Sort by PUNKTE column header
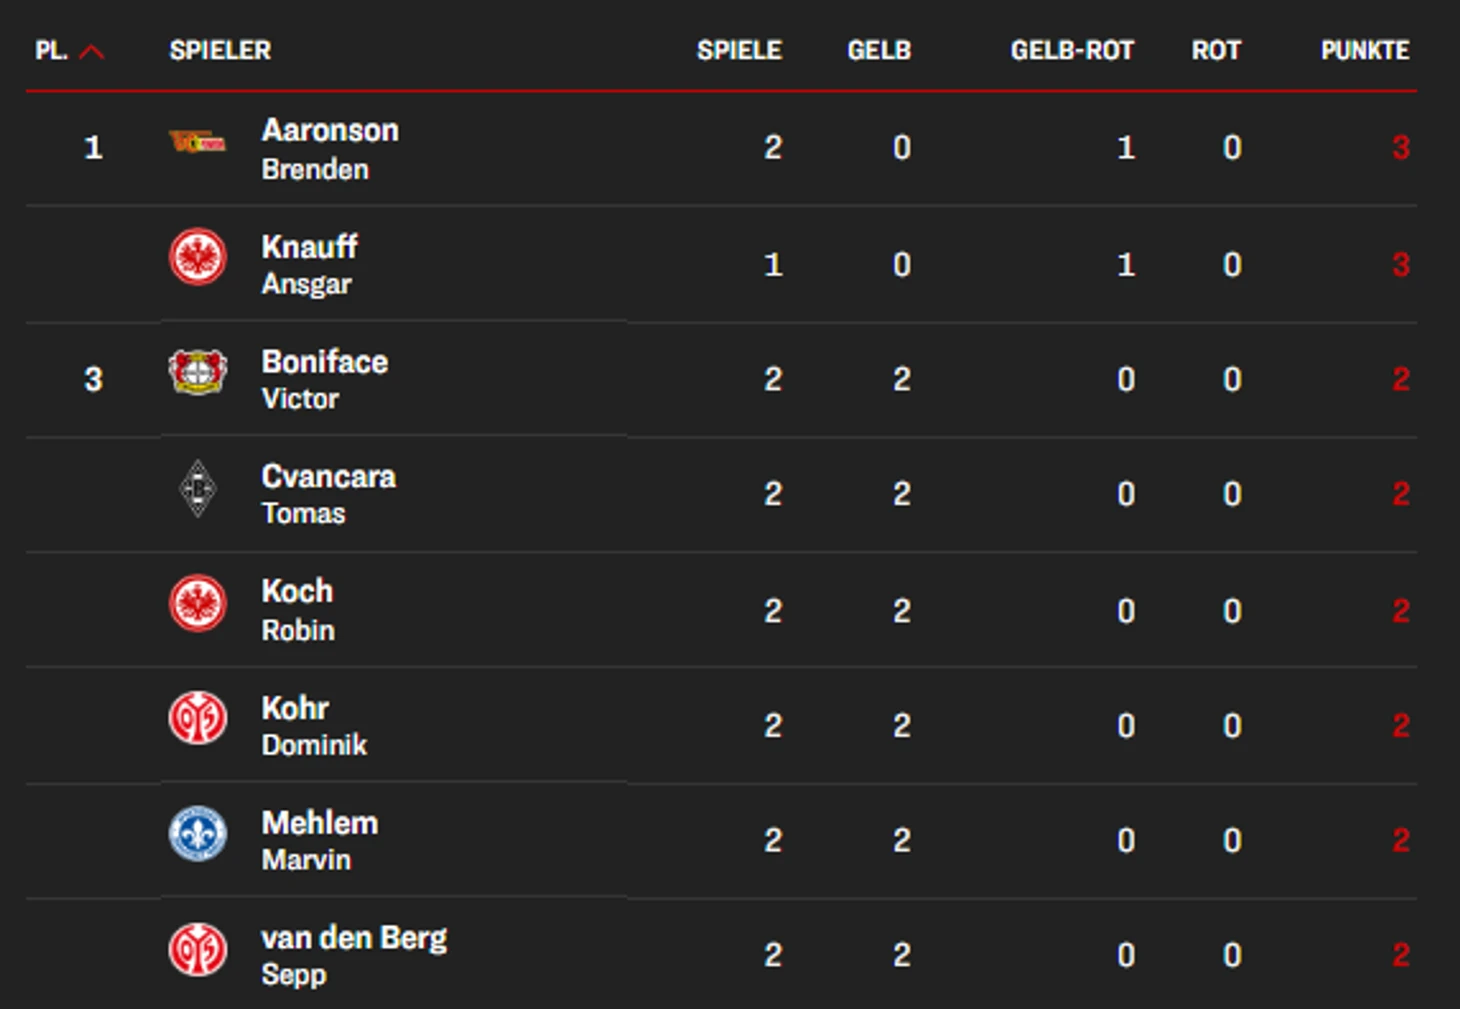Viewport: 1460px width, 1009px height. tap(1364, 51)
